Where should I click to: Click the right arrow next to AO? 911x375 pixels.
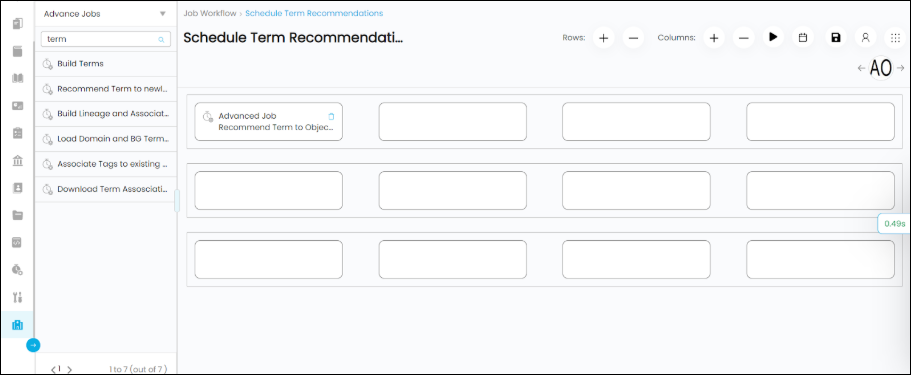(901, 68)
